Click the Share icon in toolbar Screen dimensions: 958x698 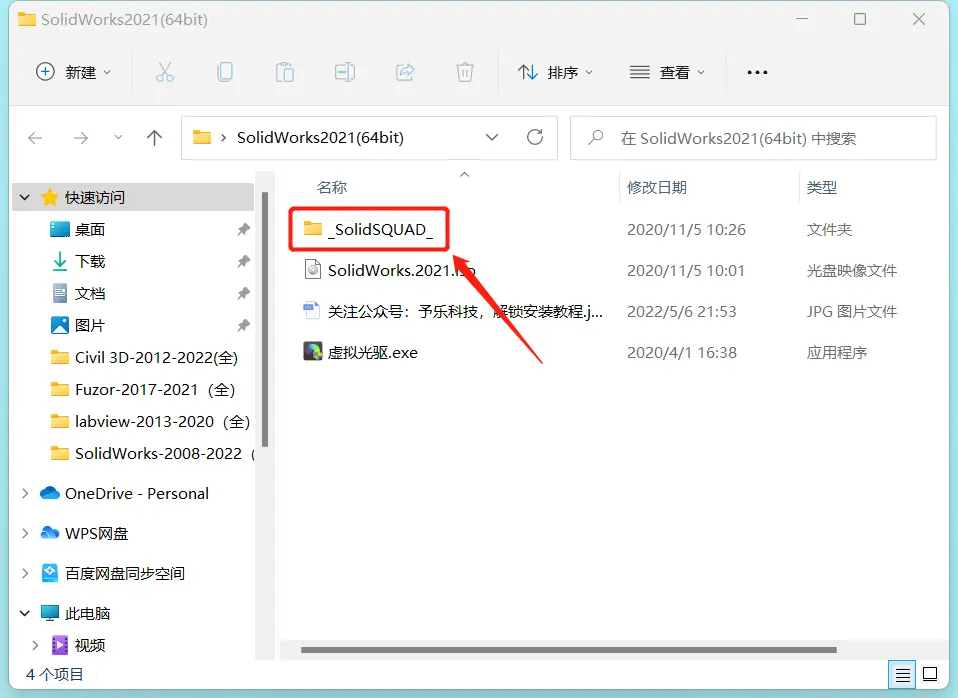(405, 72)
